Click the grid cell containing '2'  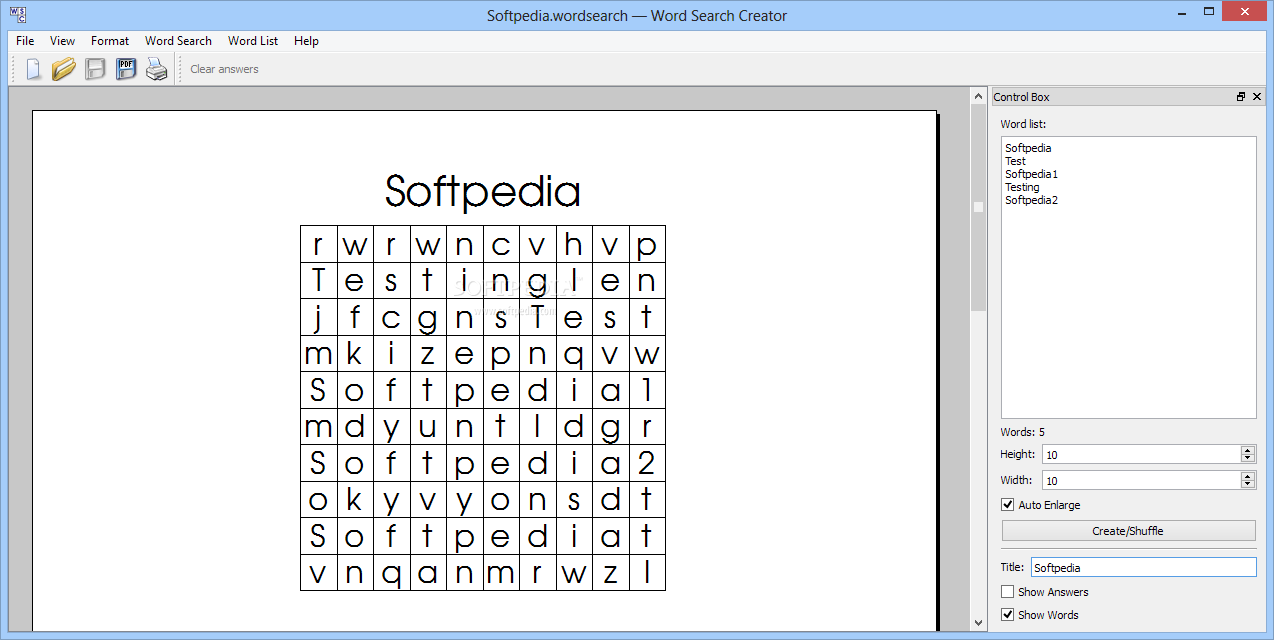[647, 463]
